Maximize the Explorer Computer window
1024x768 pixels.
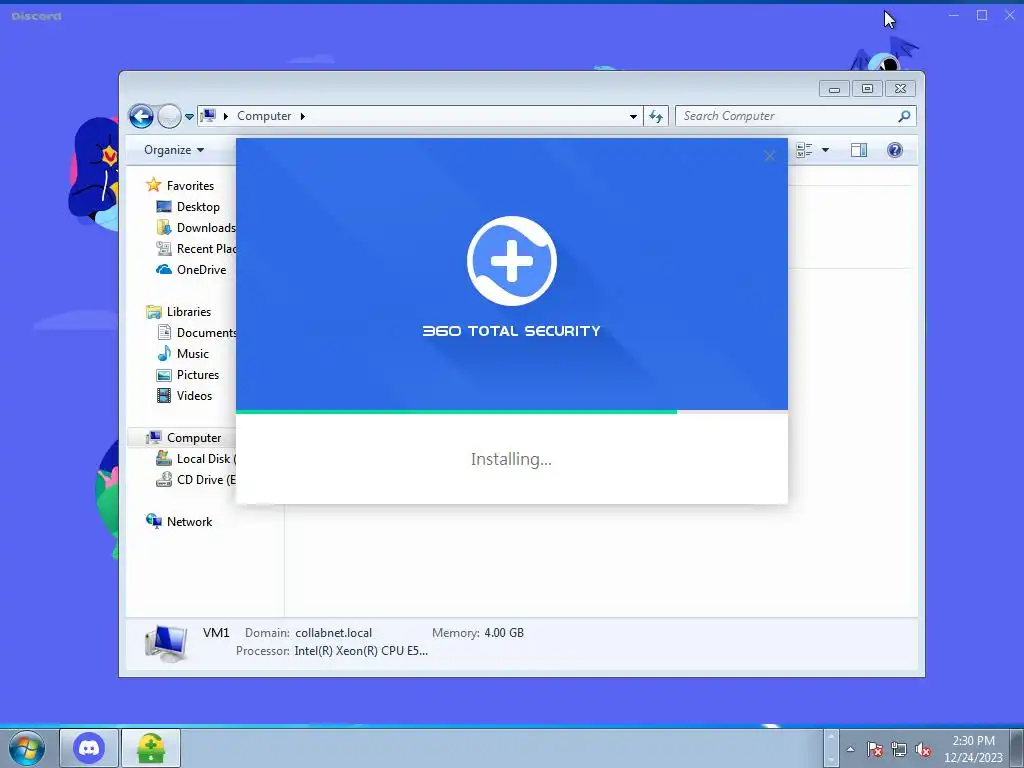point(867,89)
